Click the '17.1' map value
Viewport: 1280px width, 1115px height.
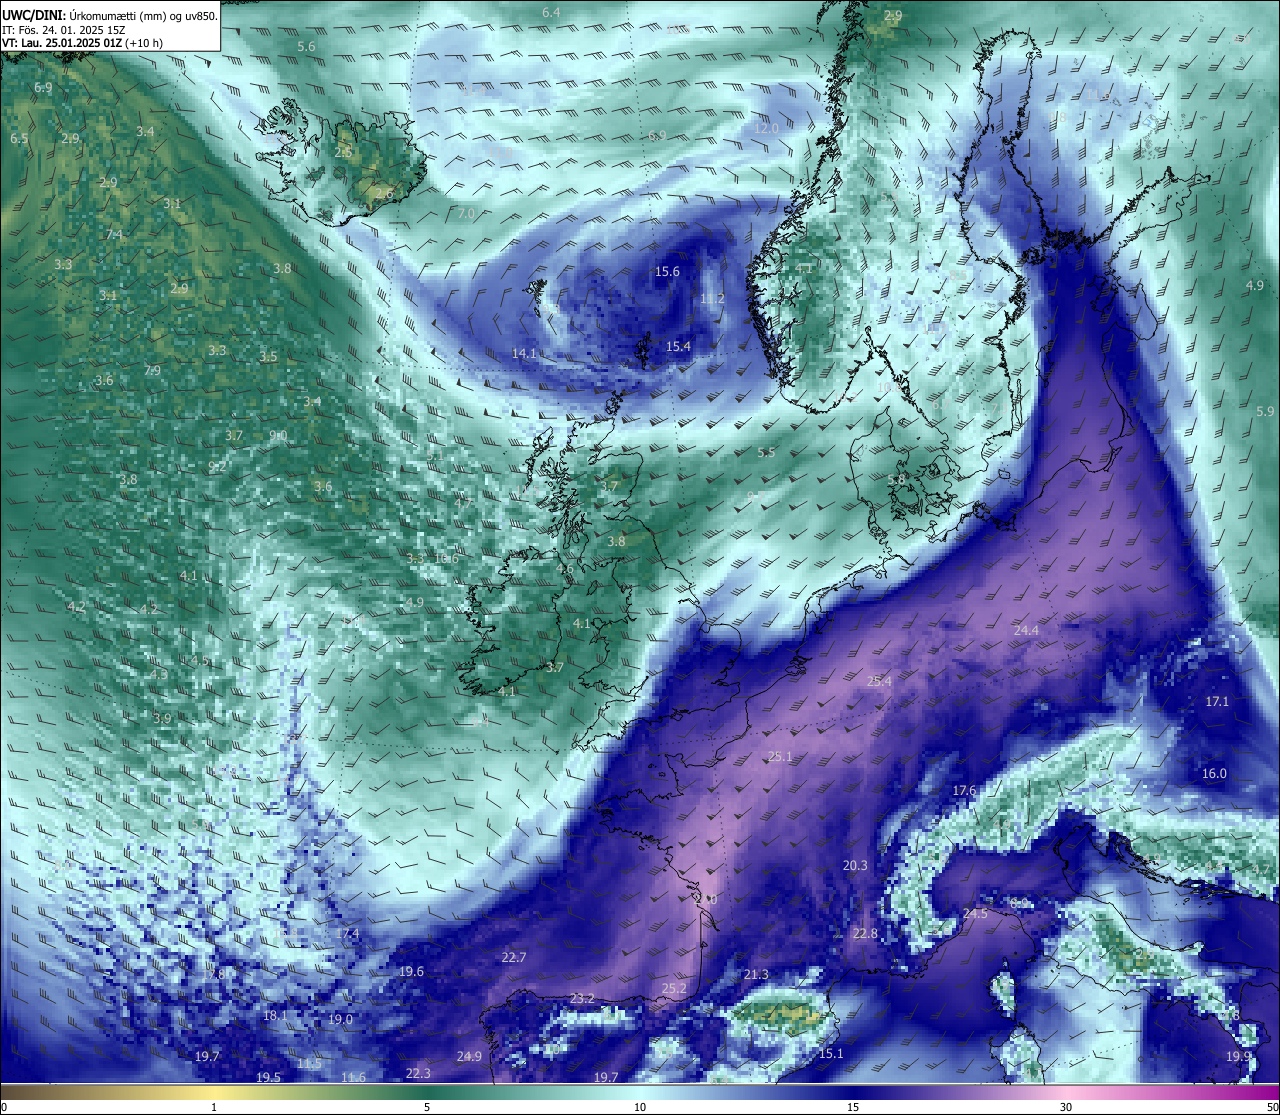pos(1217,702)
